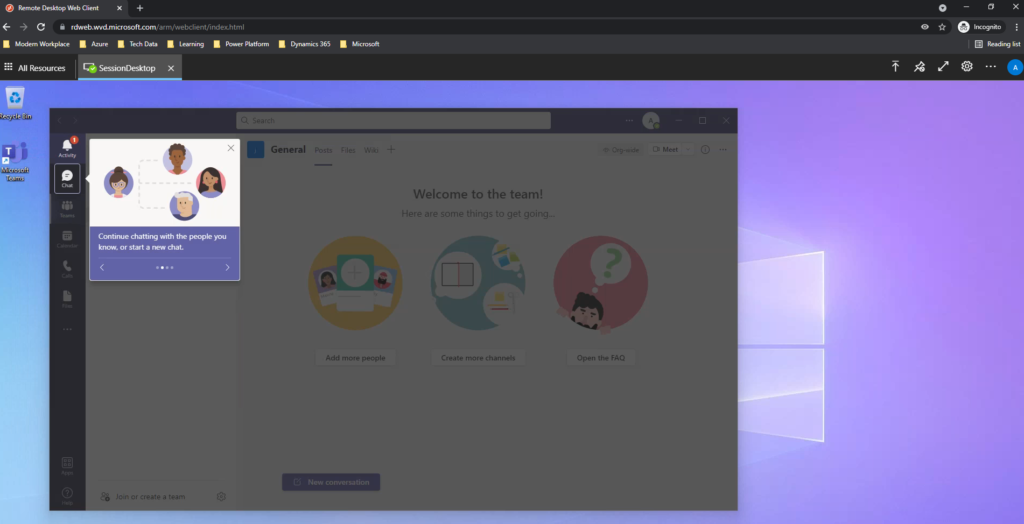The height and width of the screenshot is (524, 1024).
Task: Click the Teams search box
Action: coord(393,120)
